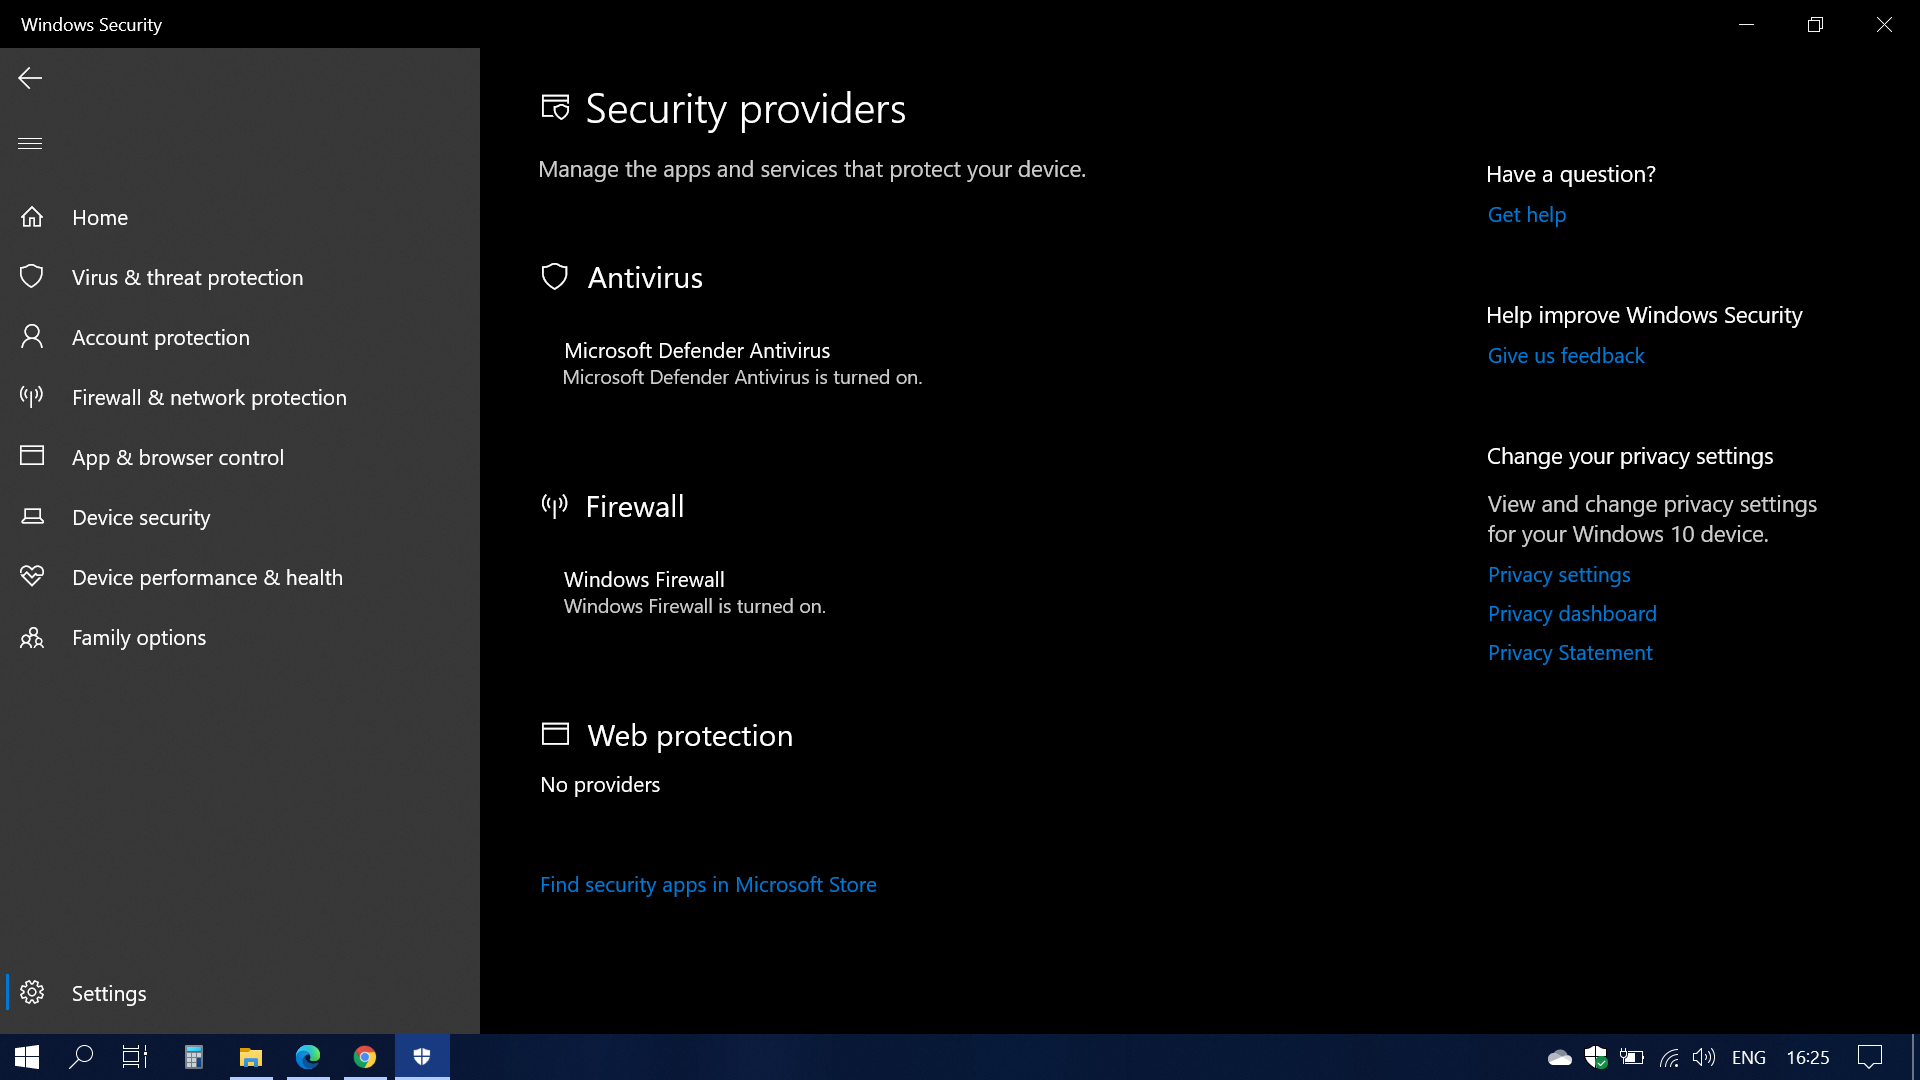This screenshot has width=1920, height=1080.
Task: Click the Settings gear icon
Action: (32, 992)
